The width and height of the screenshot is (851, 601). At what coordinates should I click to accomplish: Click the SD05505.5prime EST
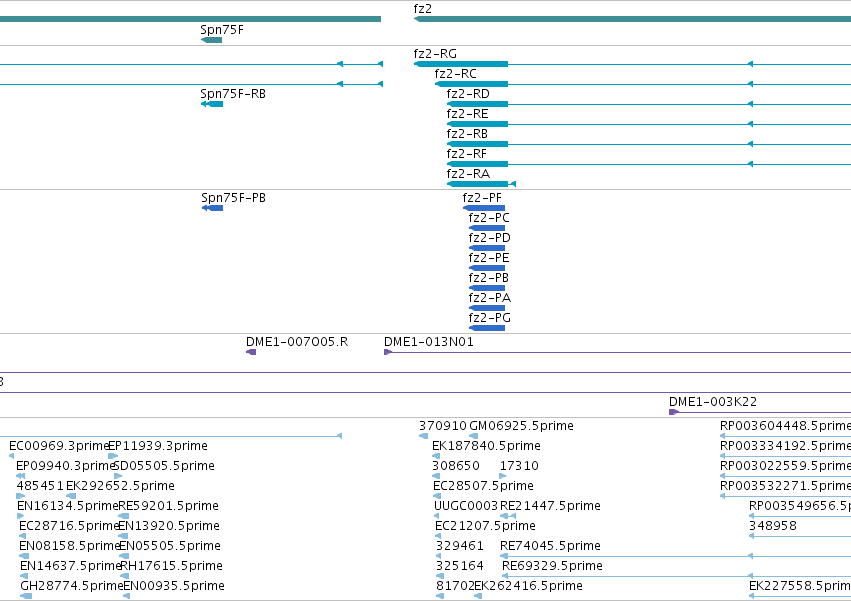tap(118, 477)
